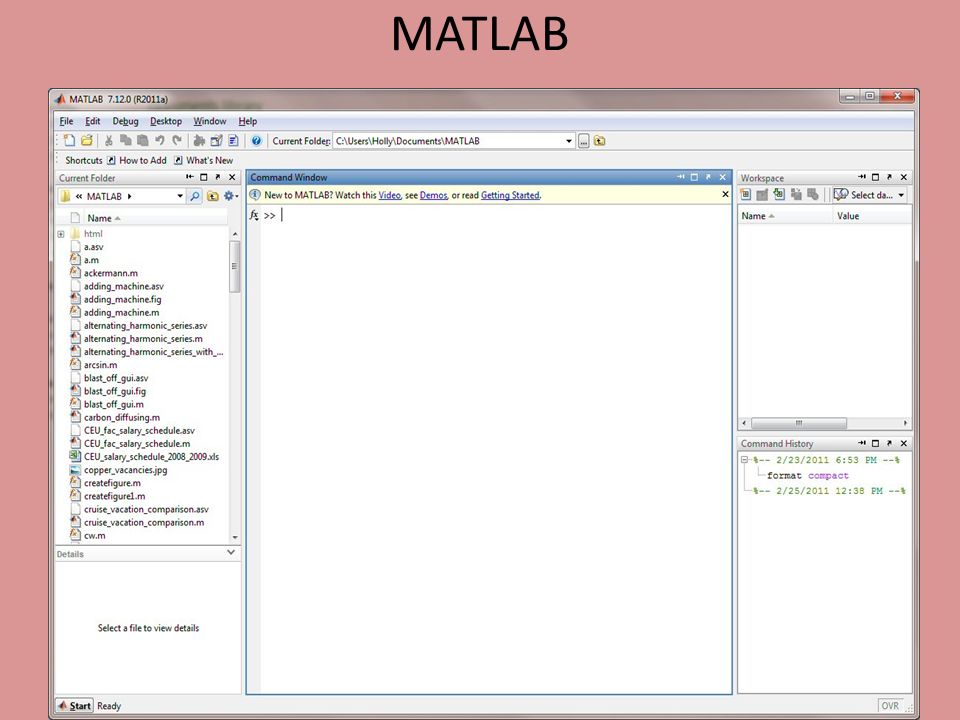Click the Cut scissors toolbar icon
960x720 pixels.
pyautogui.click(x=108, y=141)
